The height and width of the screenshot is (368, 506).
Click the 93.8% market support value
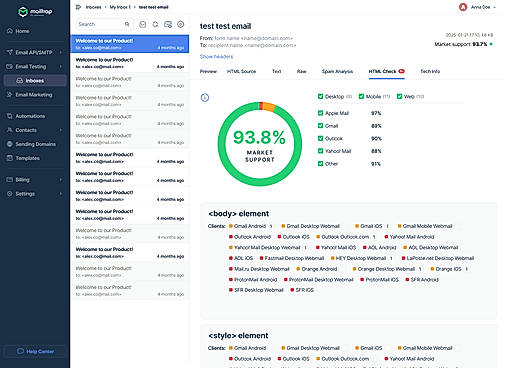click(259, 137)
